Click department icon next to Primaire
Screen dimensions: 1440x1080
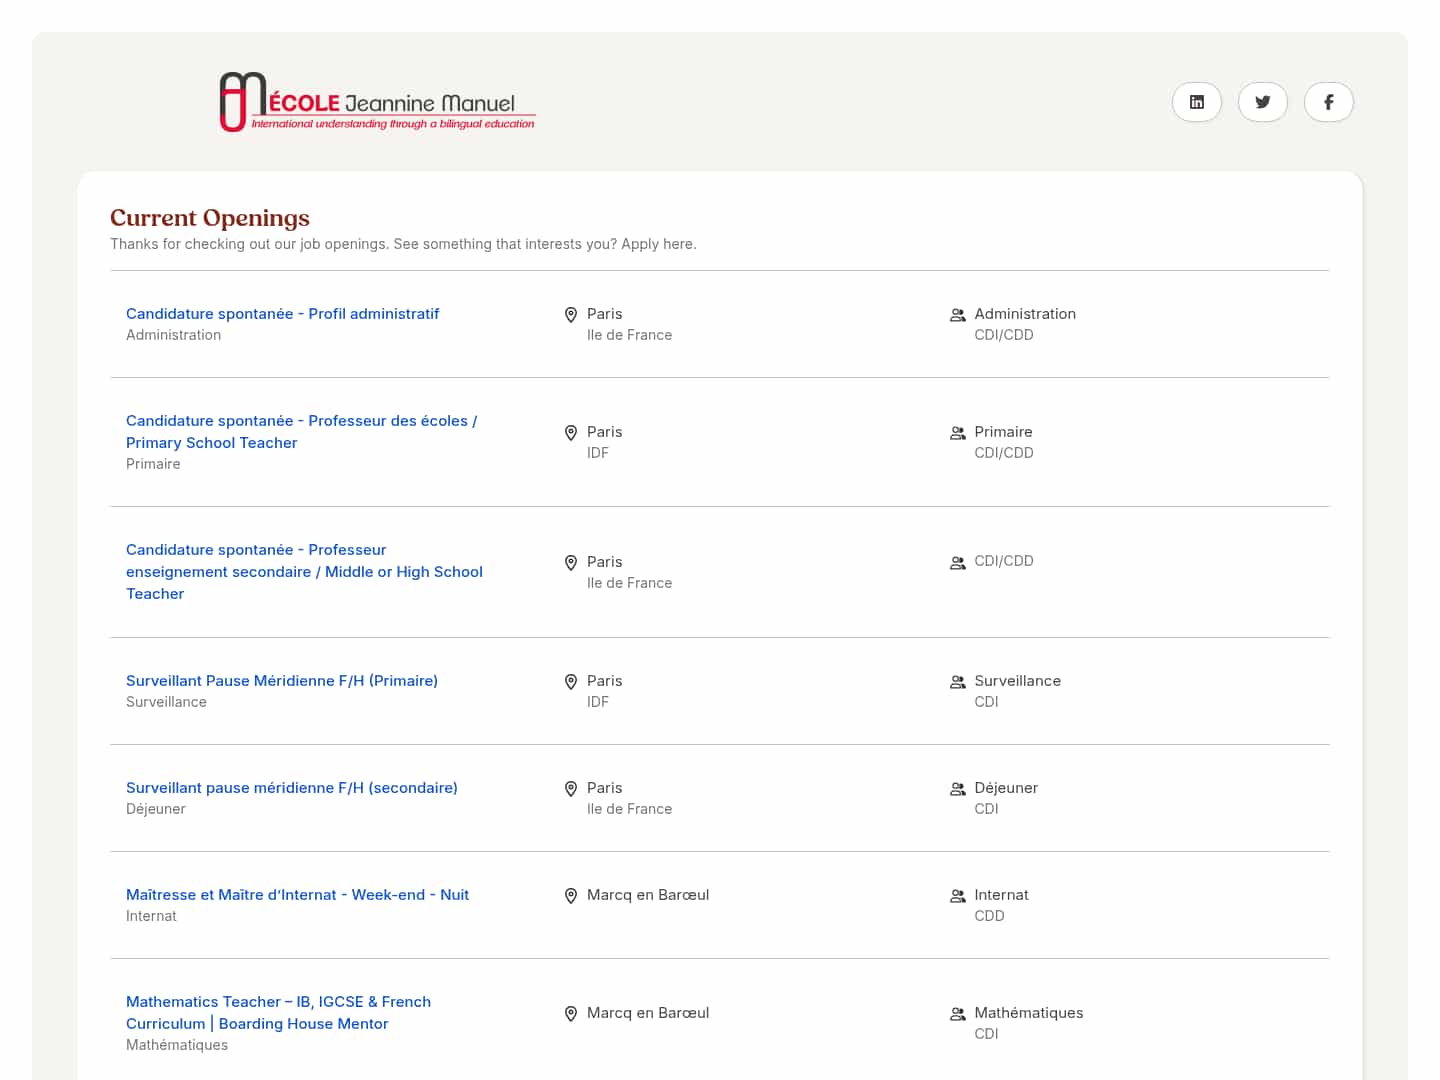pyautogui.click(x=957, y=433)
